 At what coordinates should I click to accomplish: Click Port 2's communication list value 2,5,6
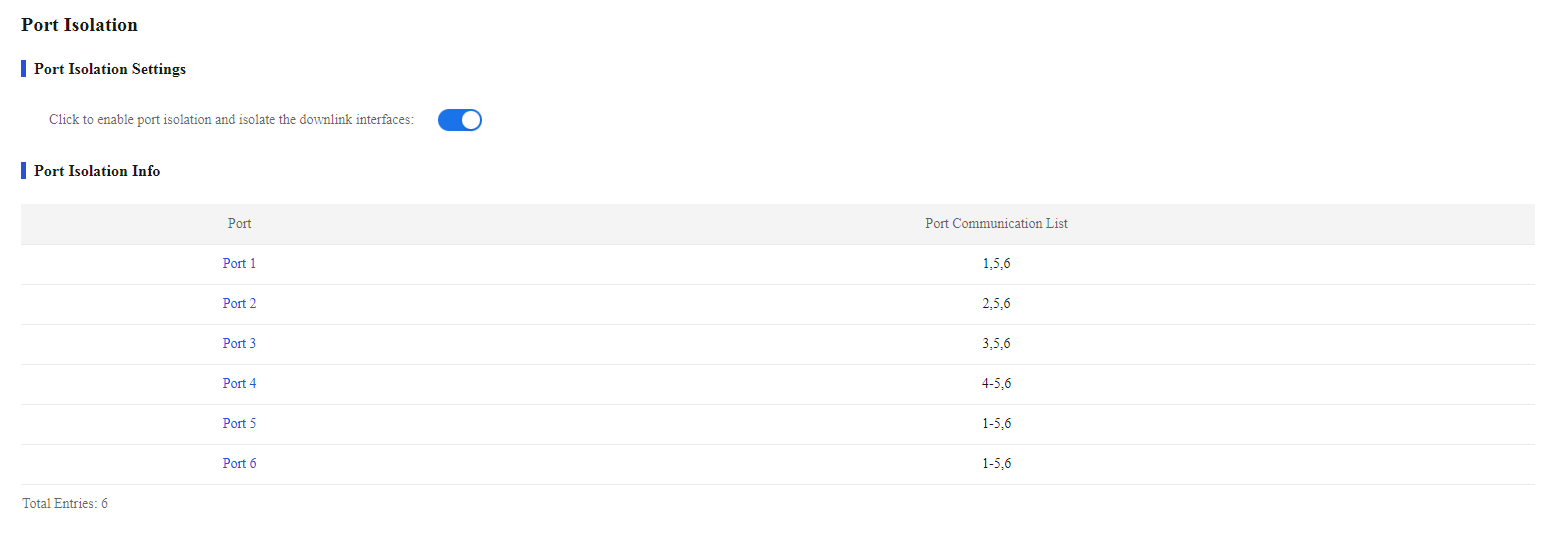[996, 304]
